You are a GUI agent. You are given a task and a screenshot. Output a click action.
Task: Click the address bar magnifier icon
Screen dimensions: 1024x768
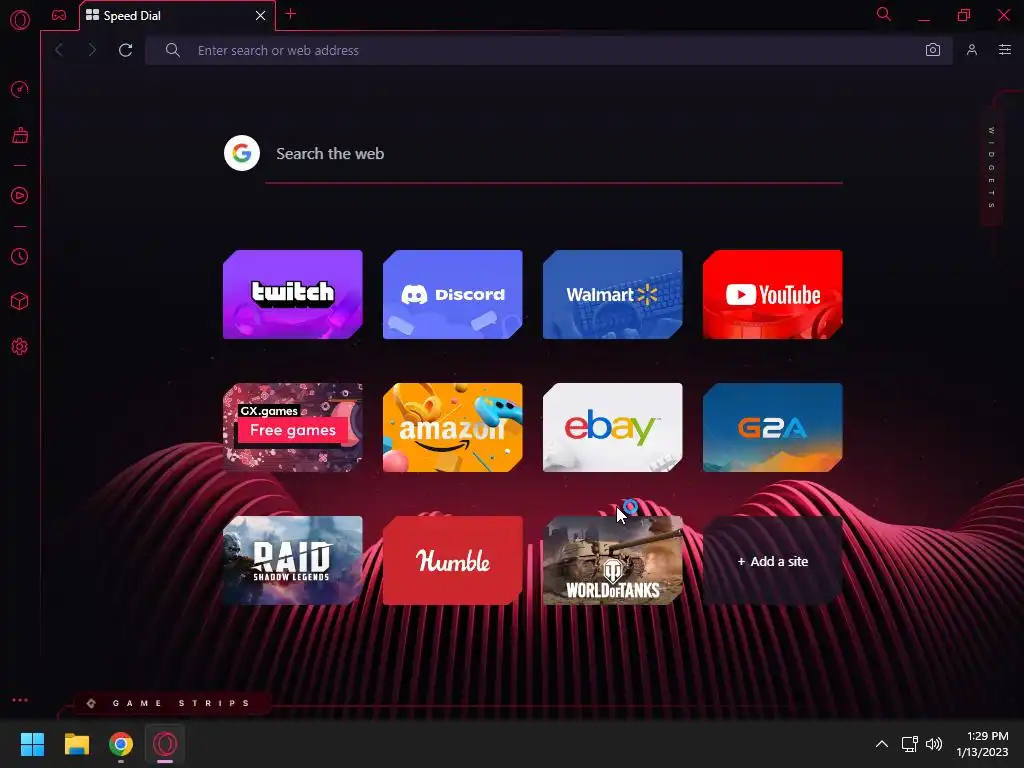coord(172,50)
